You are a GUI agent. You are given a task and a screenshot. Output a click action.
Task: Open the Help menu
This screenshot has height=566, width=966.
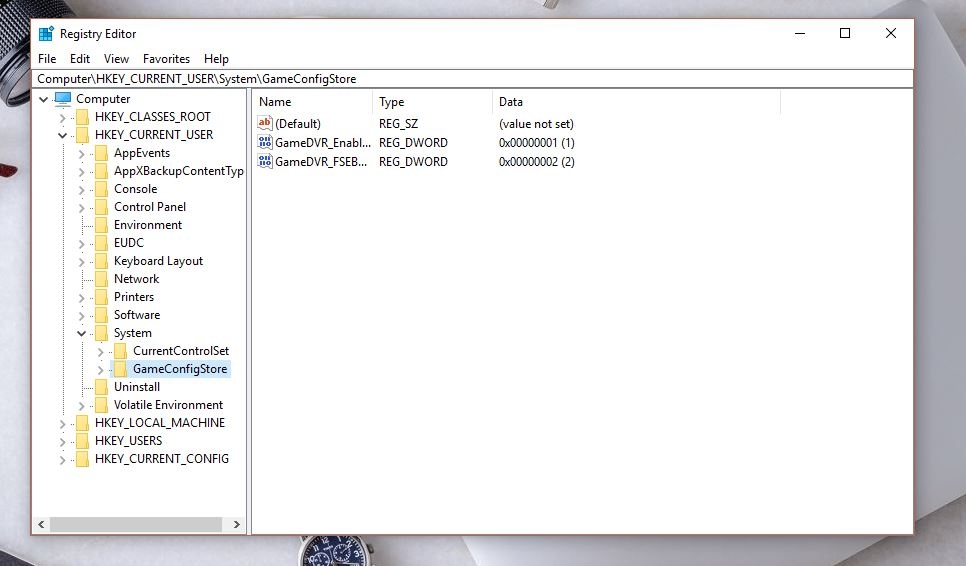pyautogui.click(x=216, y=59)
